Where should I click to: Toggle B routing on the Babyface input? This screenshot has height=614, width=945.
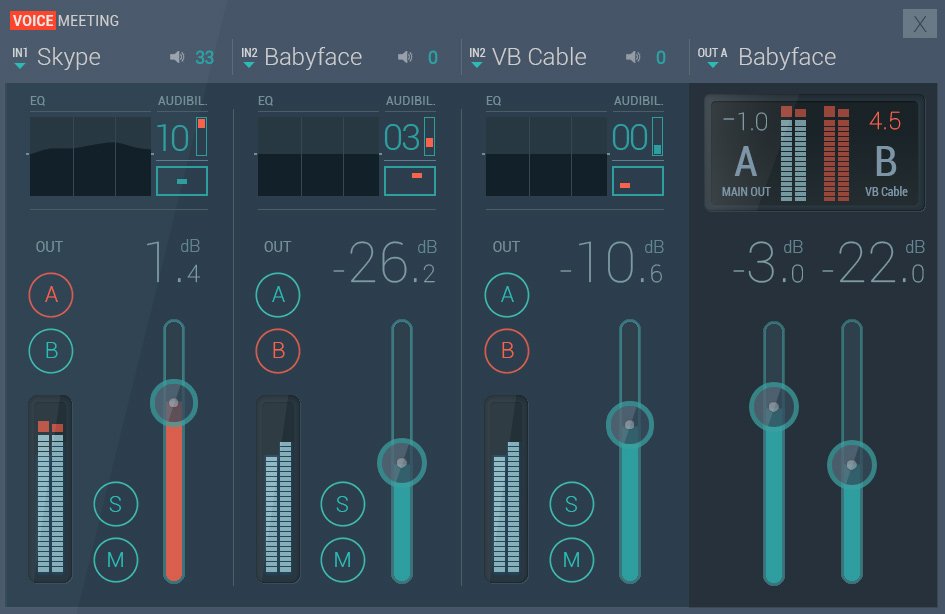point(278,352)
